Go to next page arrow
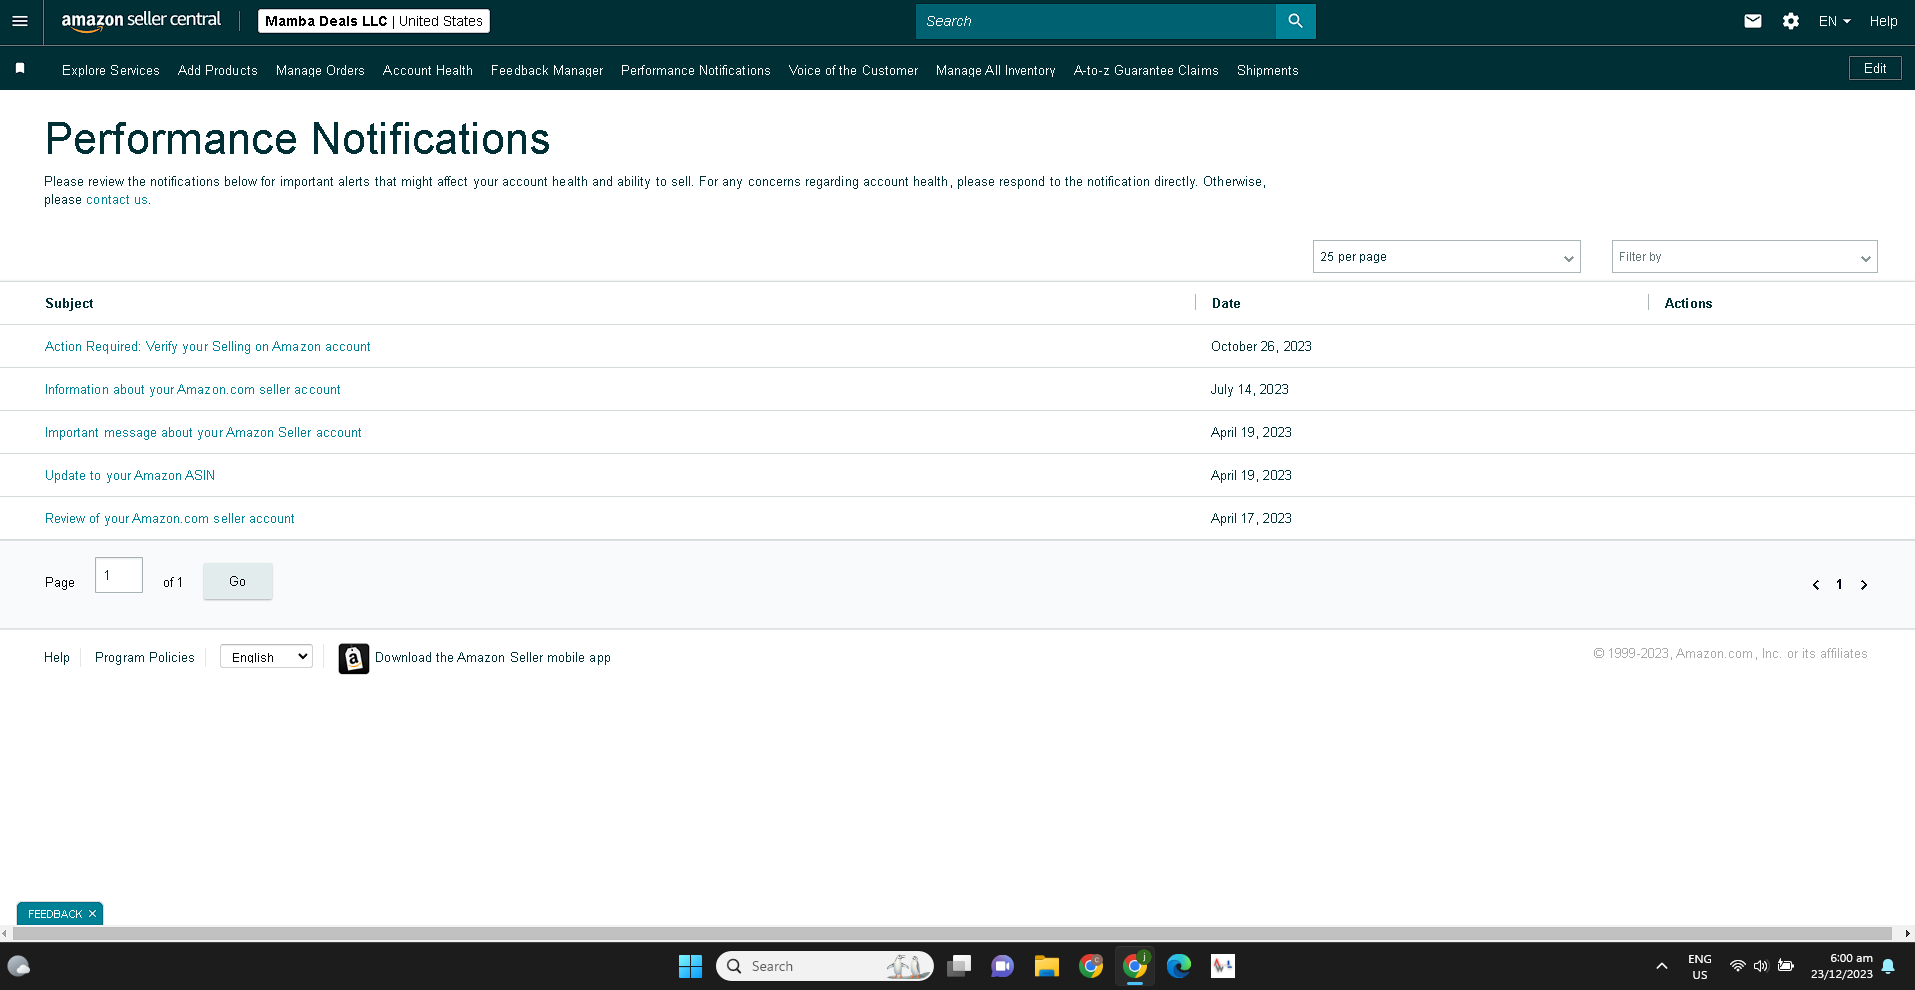The width and height of the screenshot is (1915, 990). tap(1864, 585)
